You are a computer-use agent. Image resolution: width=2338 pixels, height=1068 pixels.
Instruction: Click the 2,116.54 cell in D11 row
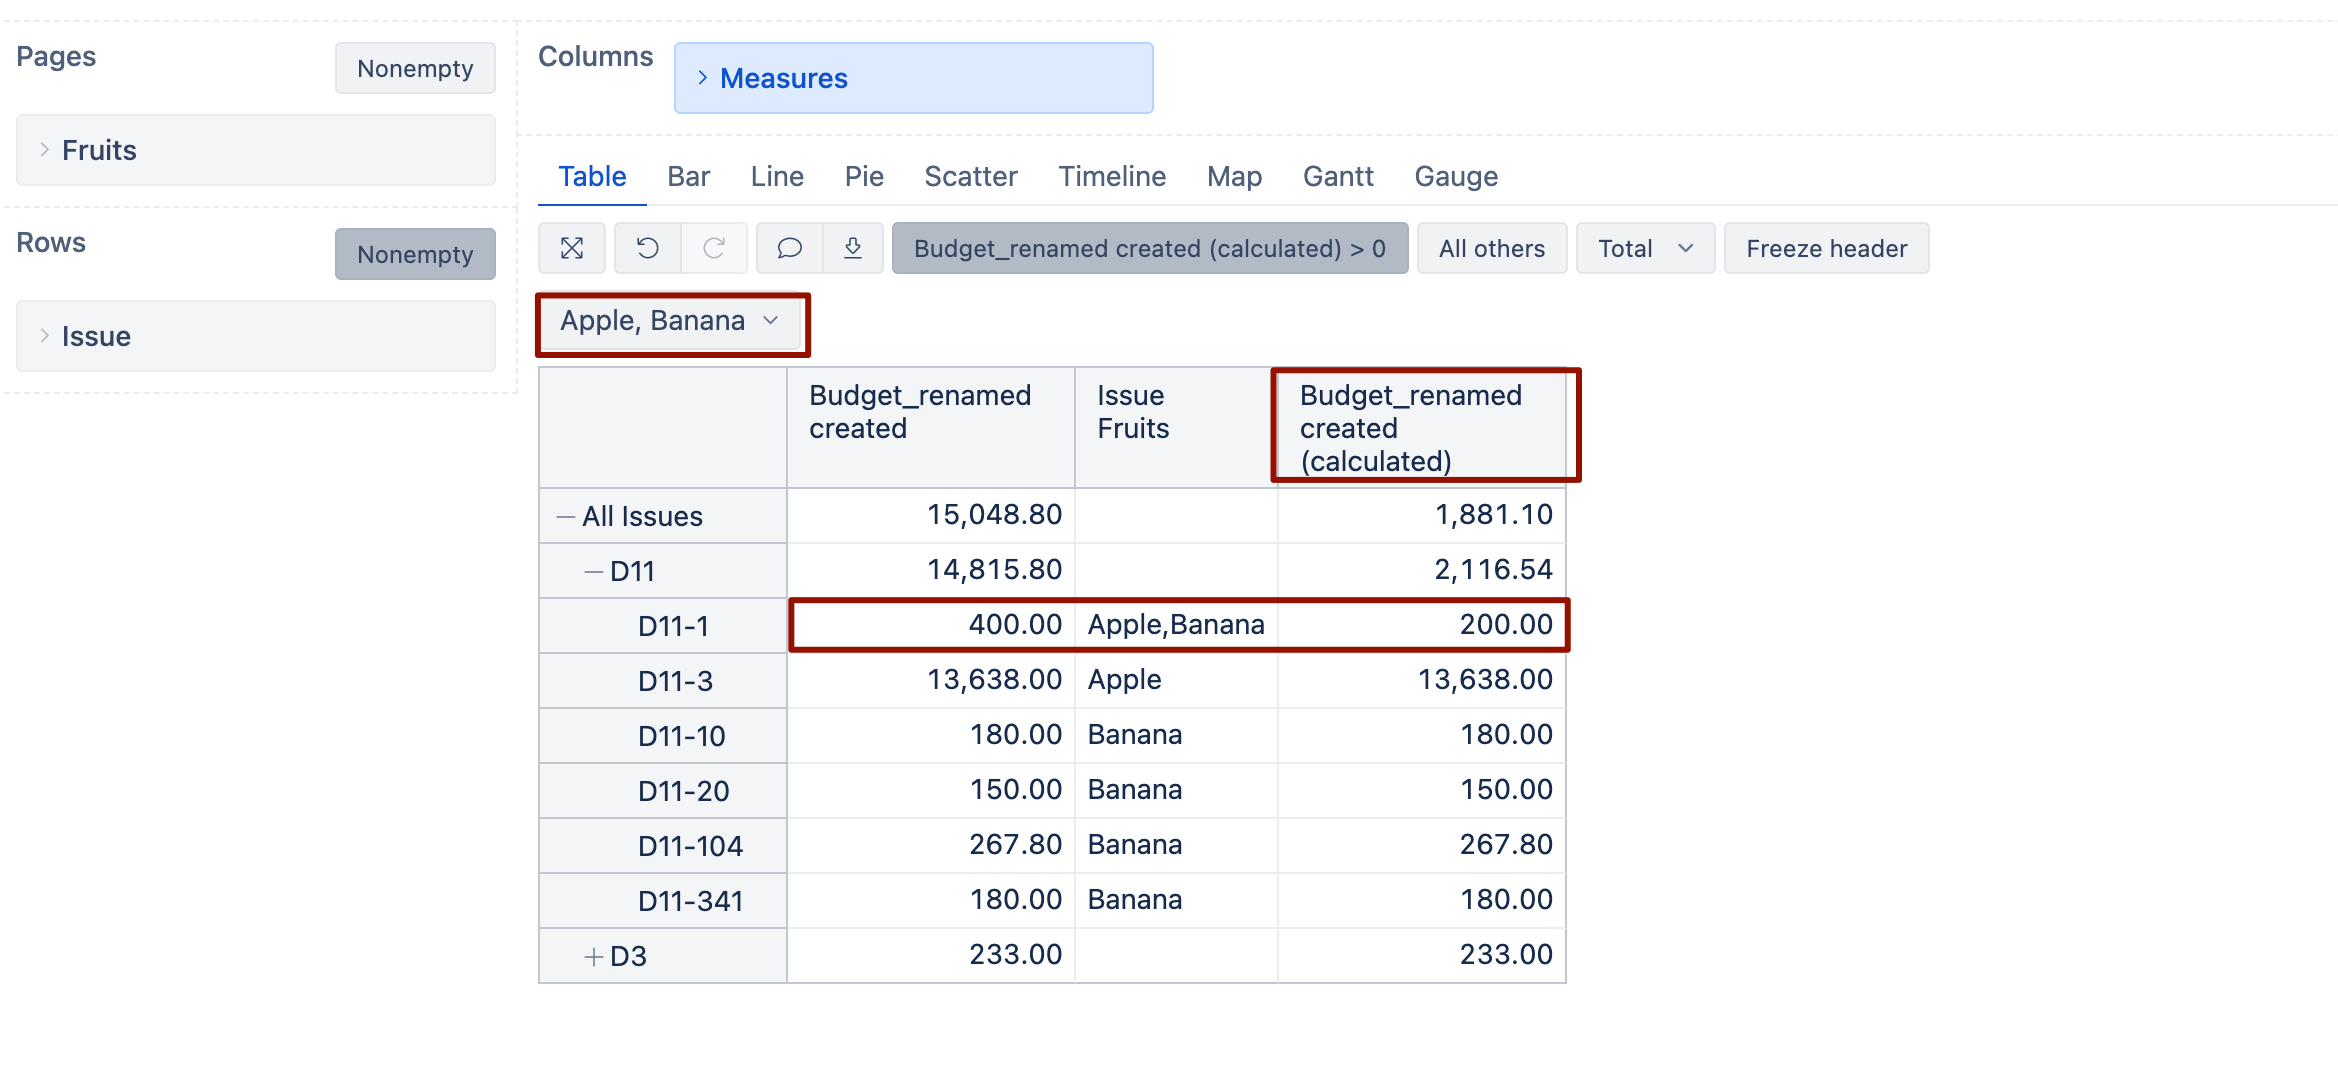click(1422, 570)
